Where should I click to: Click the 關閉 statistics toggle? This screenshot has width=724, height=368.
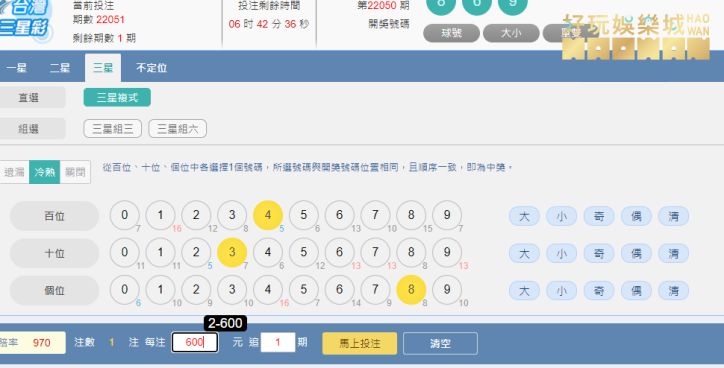pos(75,172)
